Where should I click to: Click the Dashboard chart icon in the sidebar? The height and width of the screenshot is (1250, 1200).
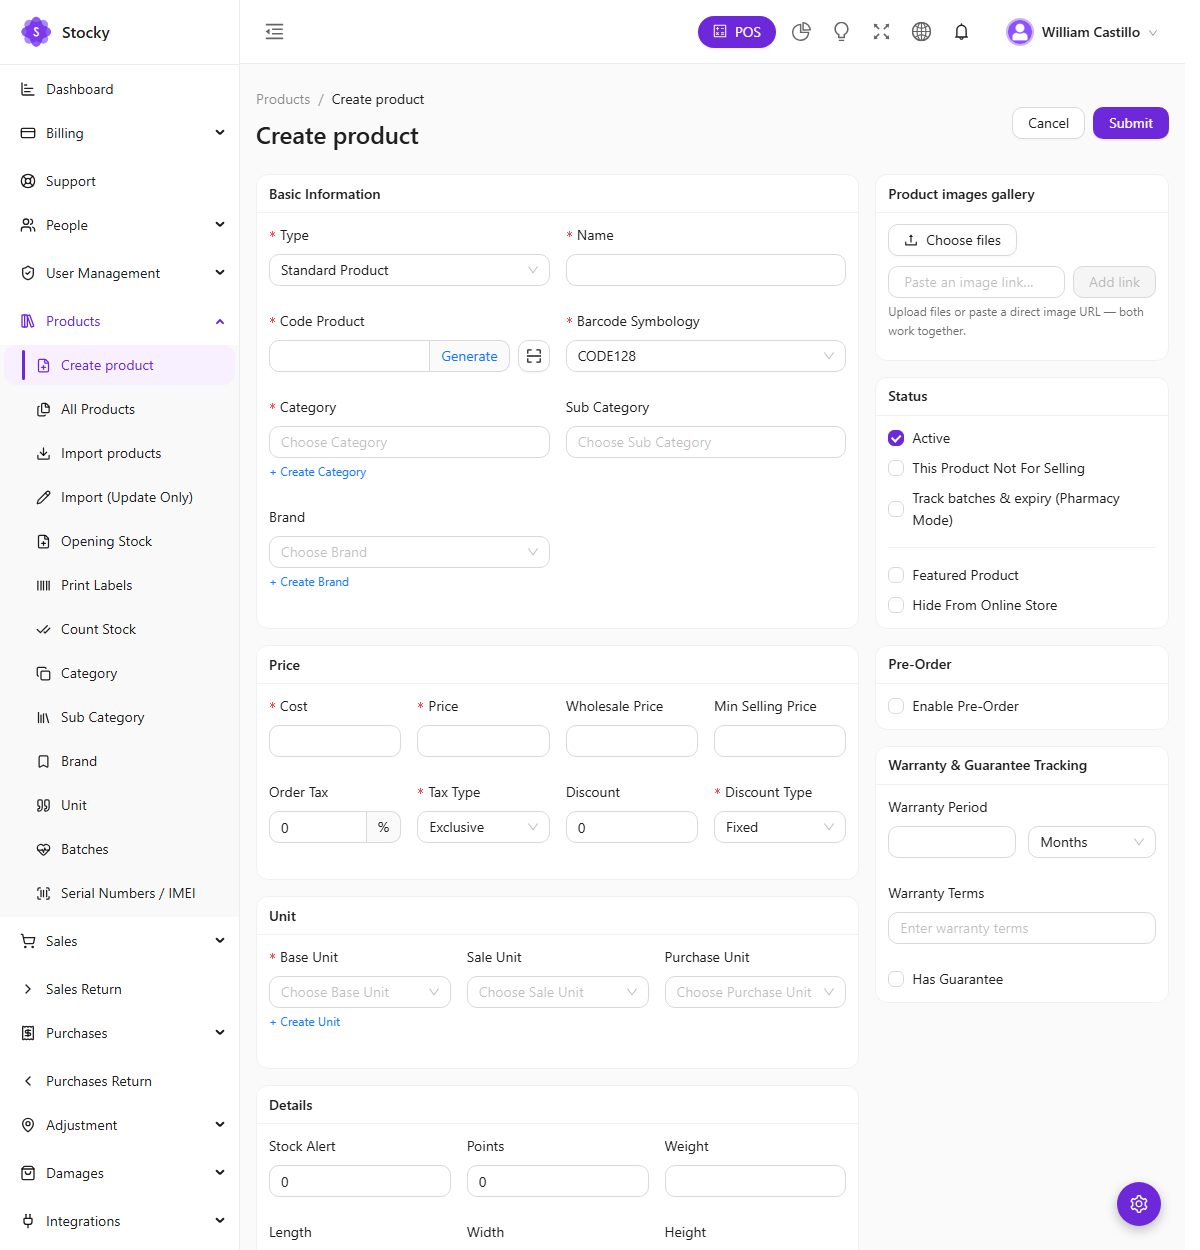[x=28, y=89]
